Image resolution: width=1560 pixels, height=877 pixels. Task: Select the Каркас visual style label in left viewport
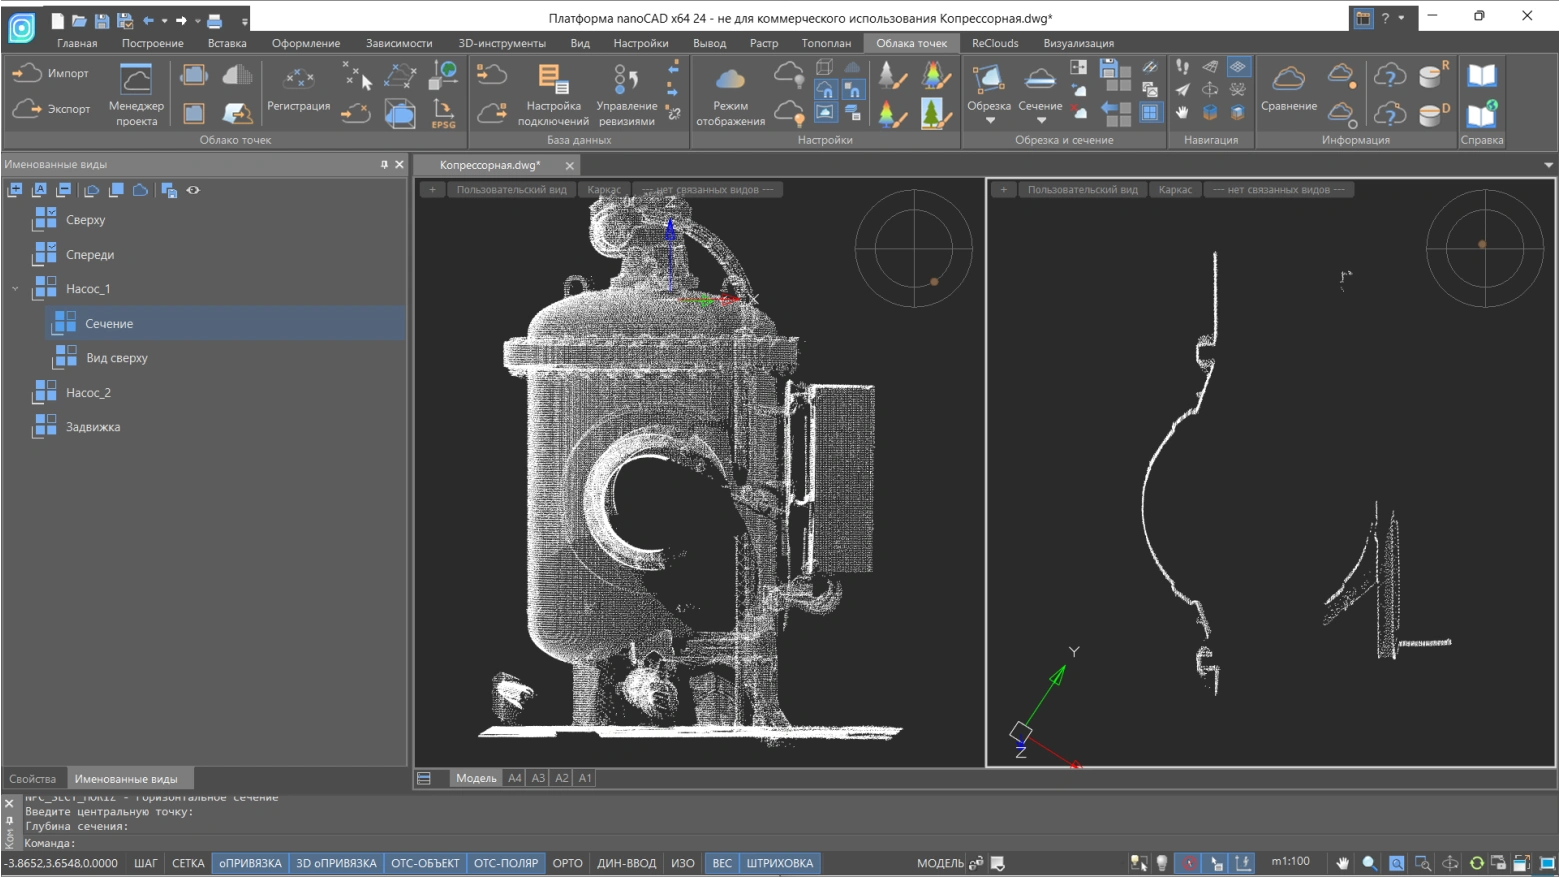click(603, 190)
